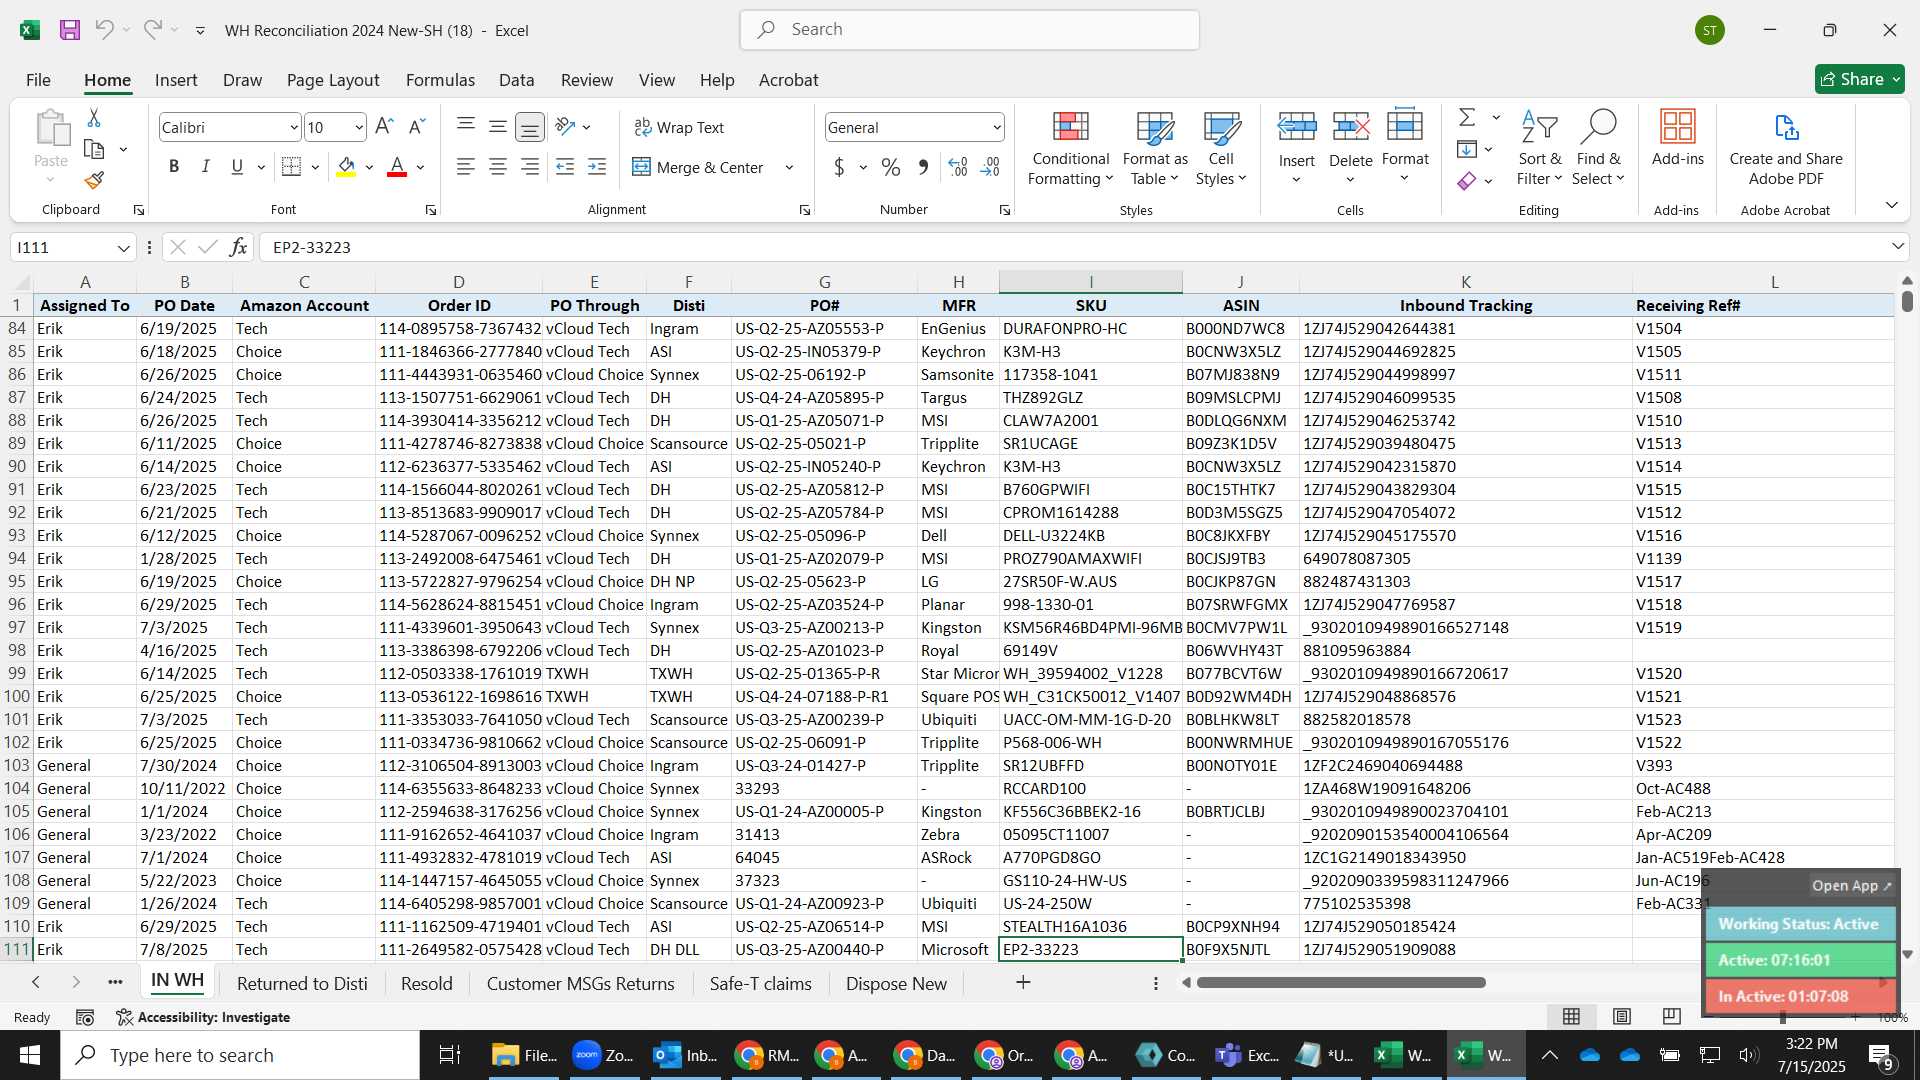Viewport: 1920px width, 1080px height.
Task: Switch to Safe-T claims sheet
Action: click(760, 983)
